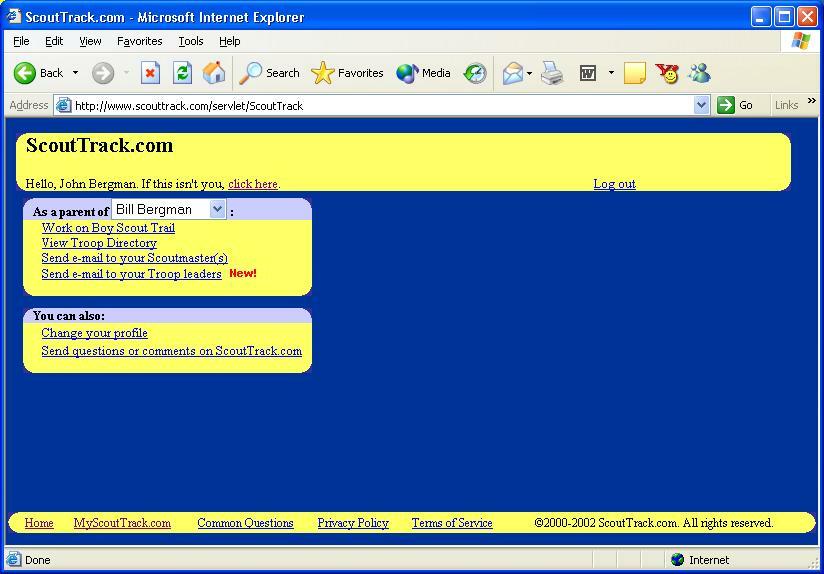Open the Help menu
824x574 pixels.
pyautogui.click(x=230, y=41)
